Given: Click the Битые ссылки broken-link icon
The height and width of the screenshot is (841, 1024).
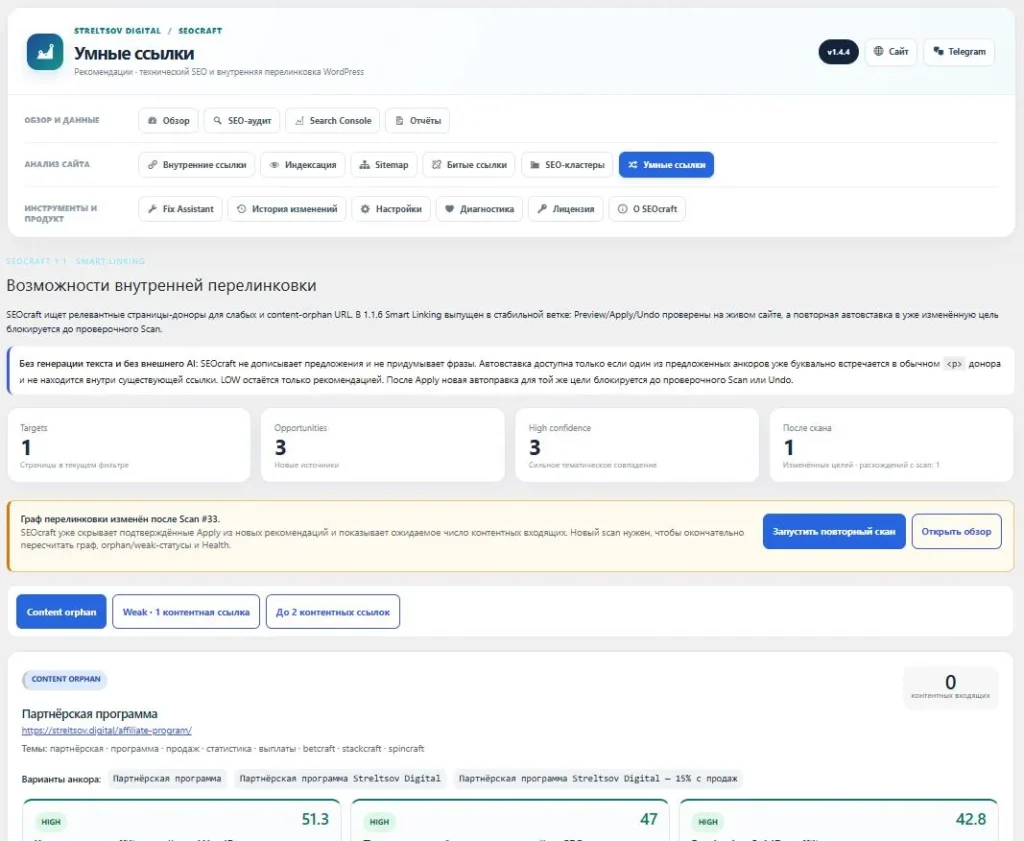Looking at the screenshot, I should [x=436, y=165].
